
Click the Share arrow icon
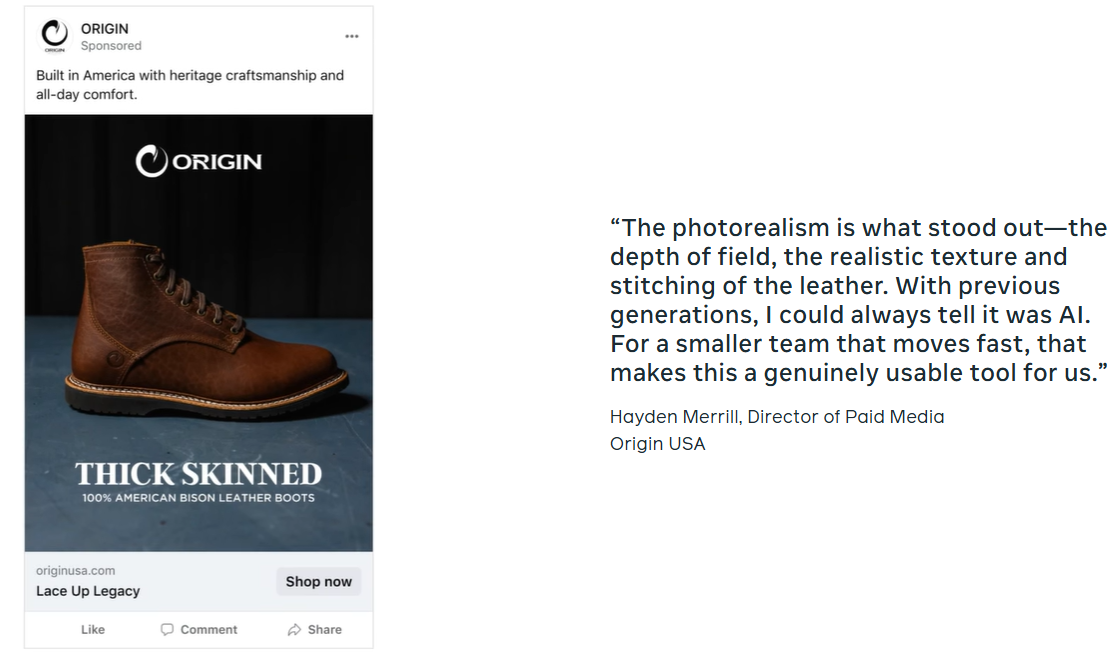click(x=294, y=629)
